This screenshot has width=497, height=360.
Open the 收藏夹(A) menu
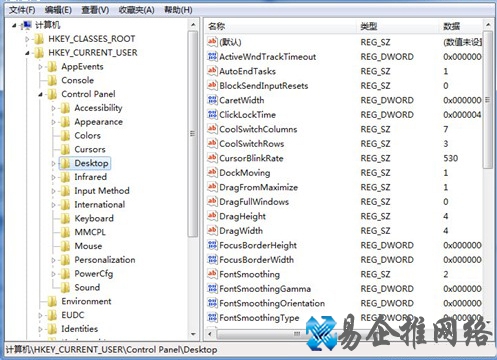point(137,10)
